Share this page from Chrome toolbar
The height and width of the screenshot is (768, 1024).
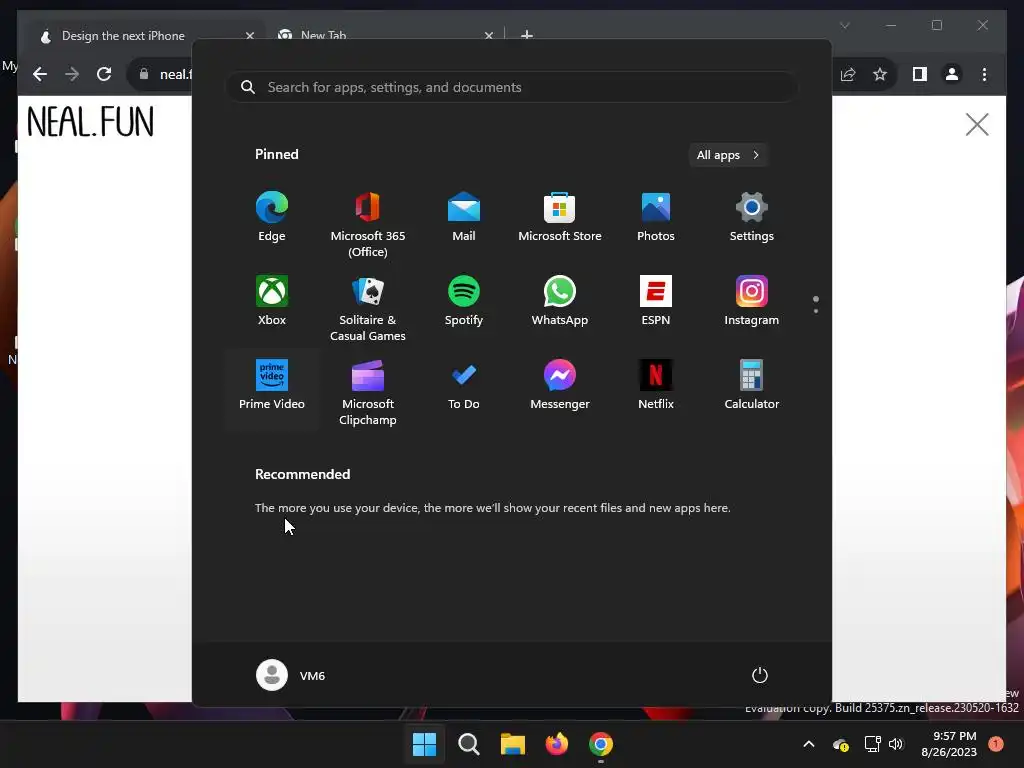tap(848, 74)
